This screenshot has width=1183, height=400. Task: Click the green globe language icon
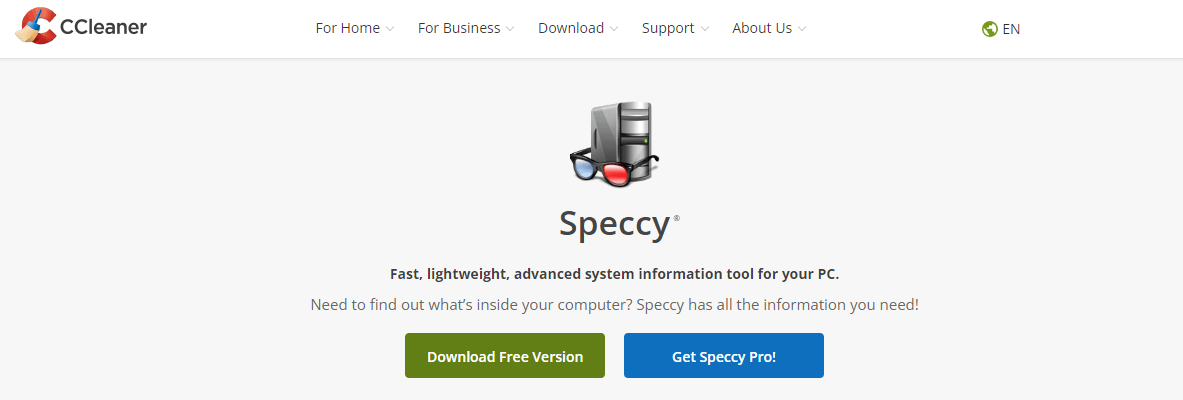pyautogui.click(x=990, y=29)
